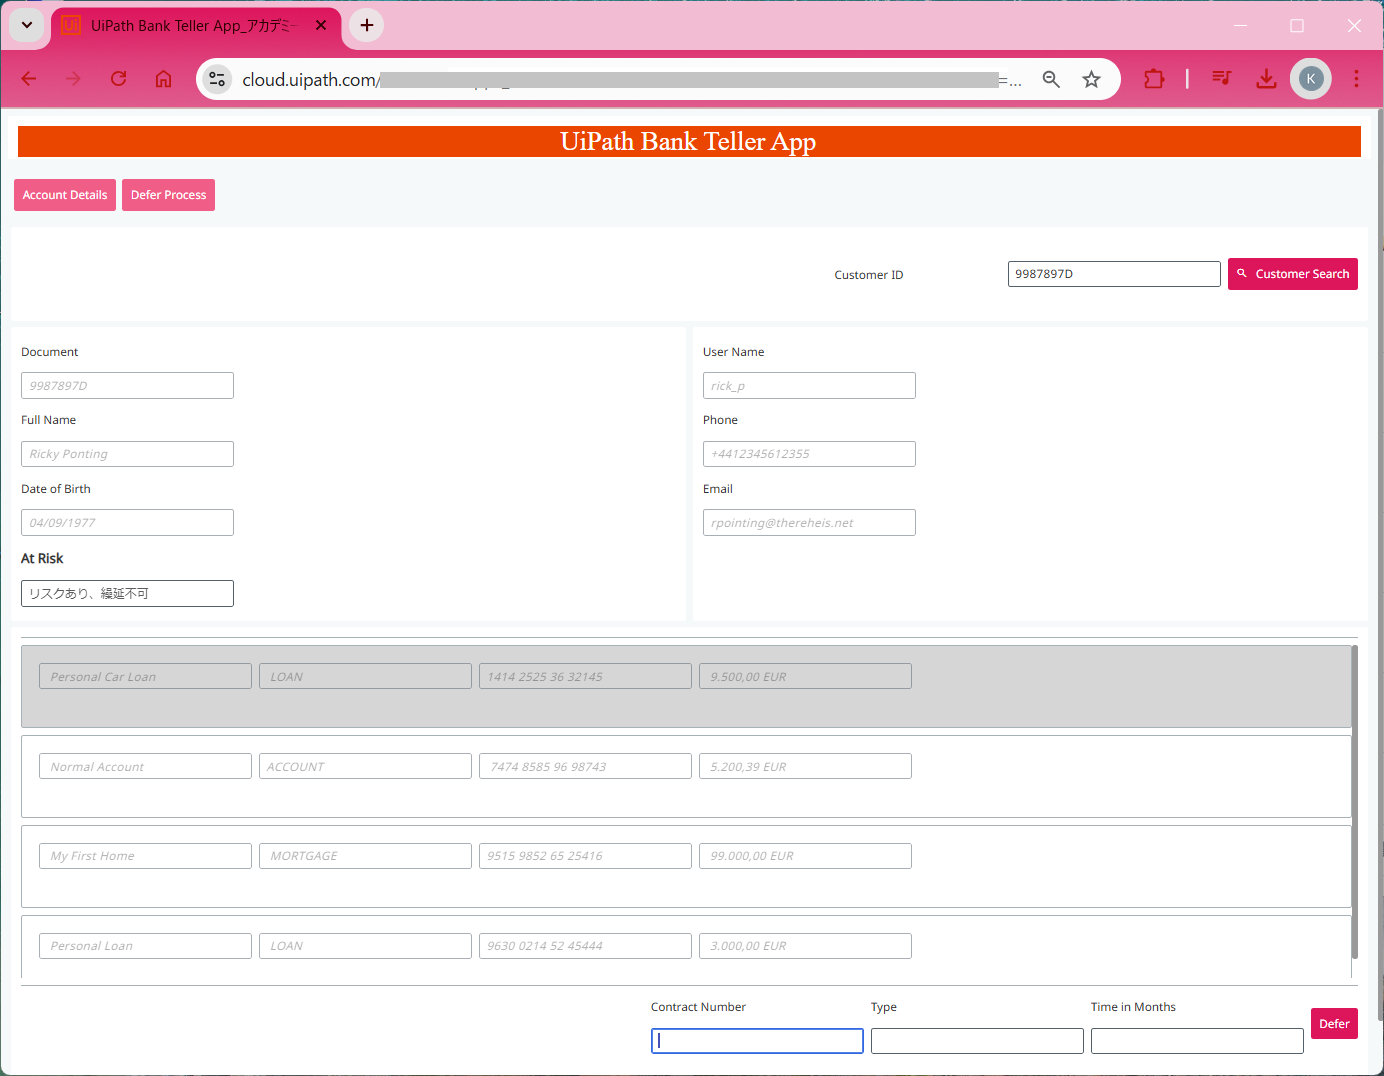The image size is (1384, 1076).
Task: Click the Email field rpointing@thereheis.net
Action: 809,523
